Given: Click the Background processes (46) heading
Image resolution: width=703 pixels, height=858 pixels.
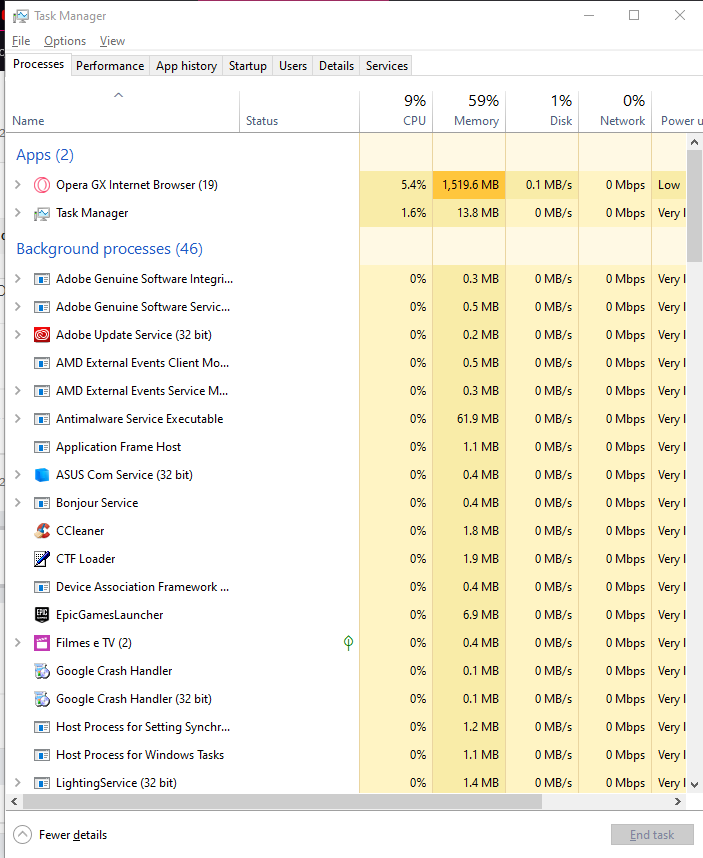Looking at the screenshot, I should click(109, 249).
